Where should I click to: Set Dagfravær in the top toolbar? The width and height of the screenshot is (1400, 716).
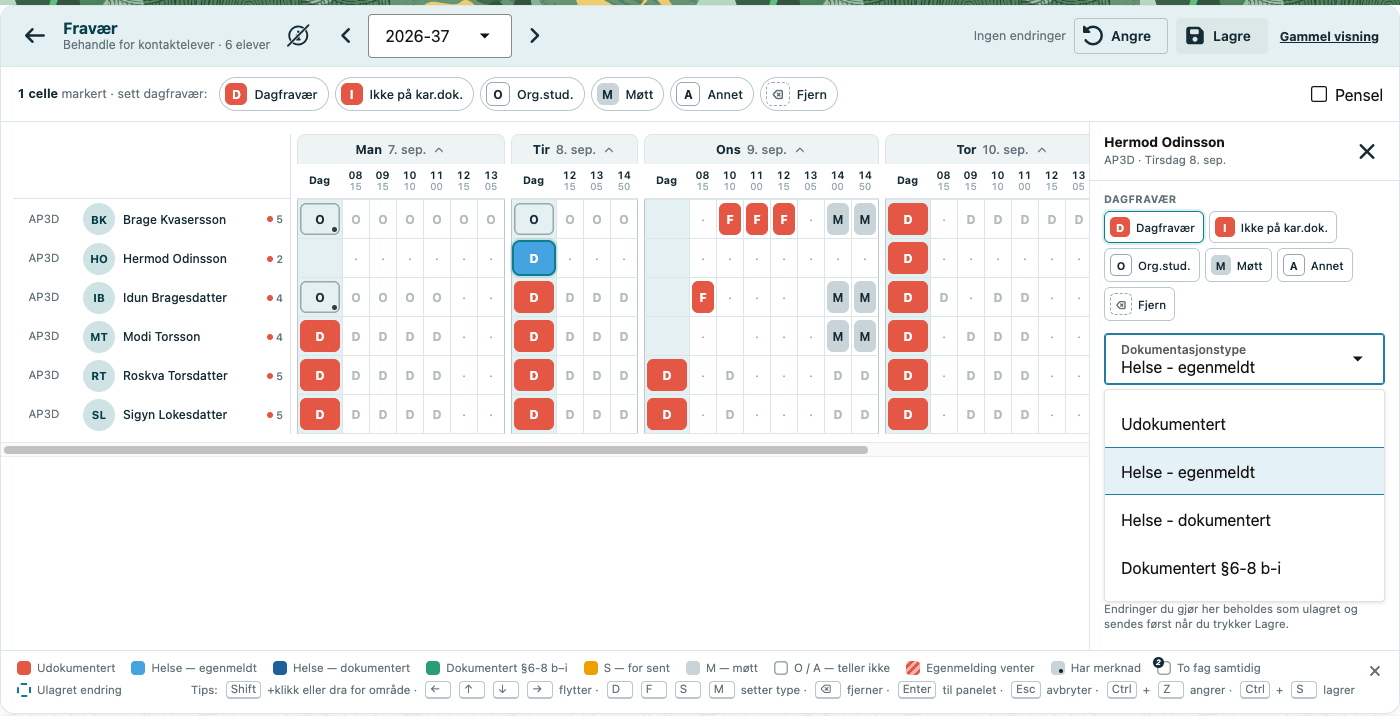point(274,94)
